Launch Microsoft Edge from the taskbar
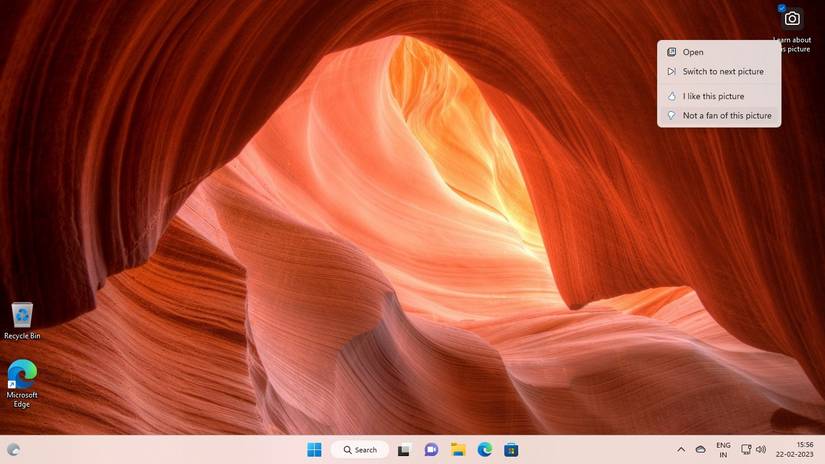 coord(485,450)
